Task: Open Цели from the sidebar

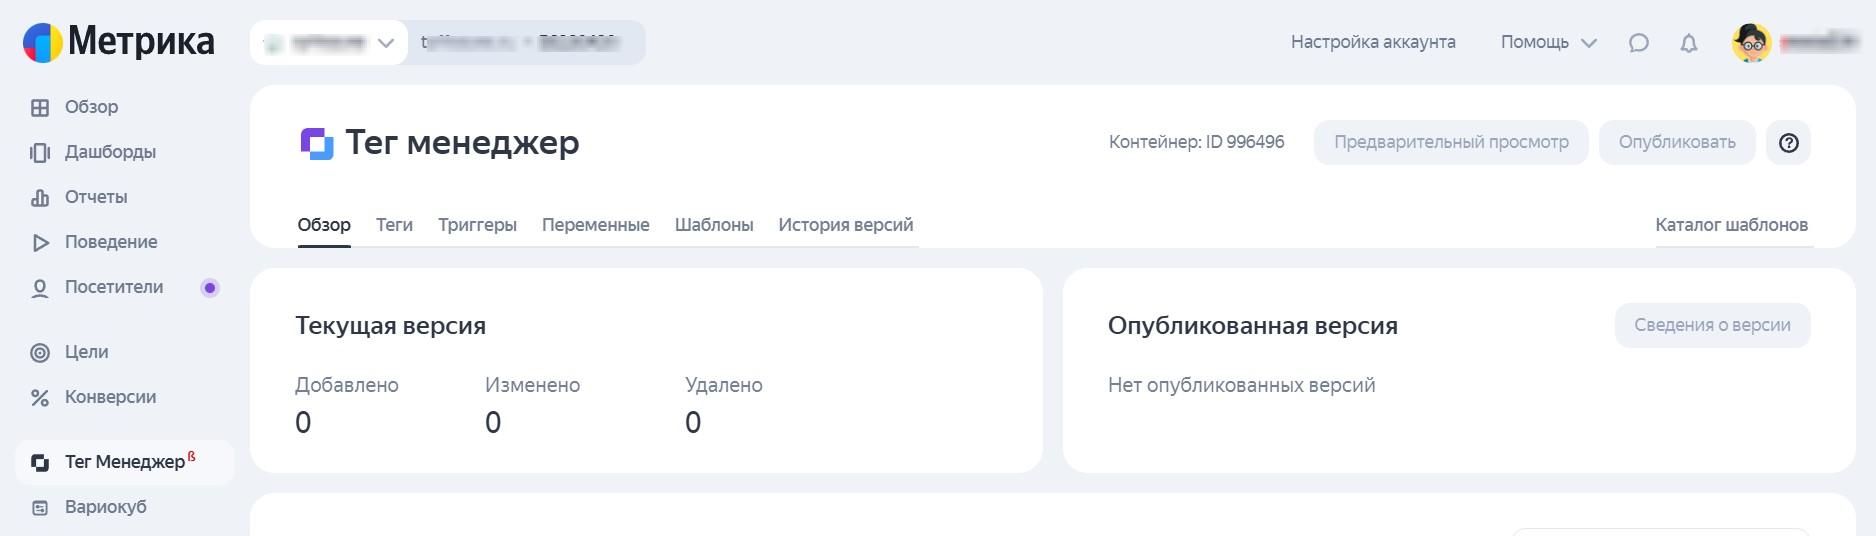Action: (87, 352)
